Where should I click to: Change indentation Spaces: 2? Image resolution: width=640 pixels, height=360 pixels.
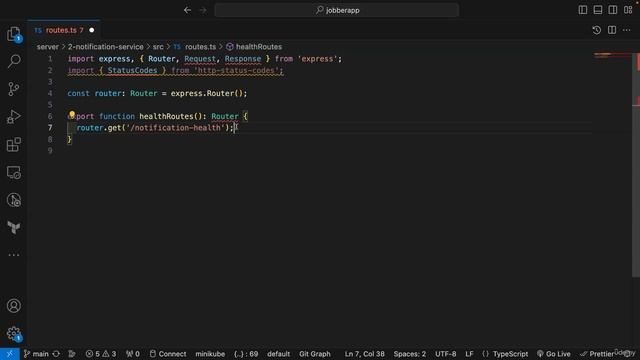(409, 354)
